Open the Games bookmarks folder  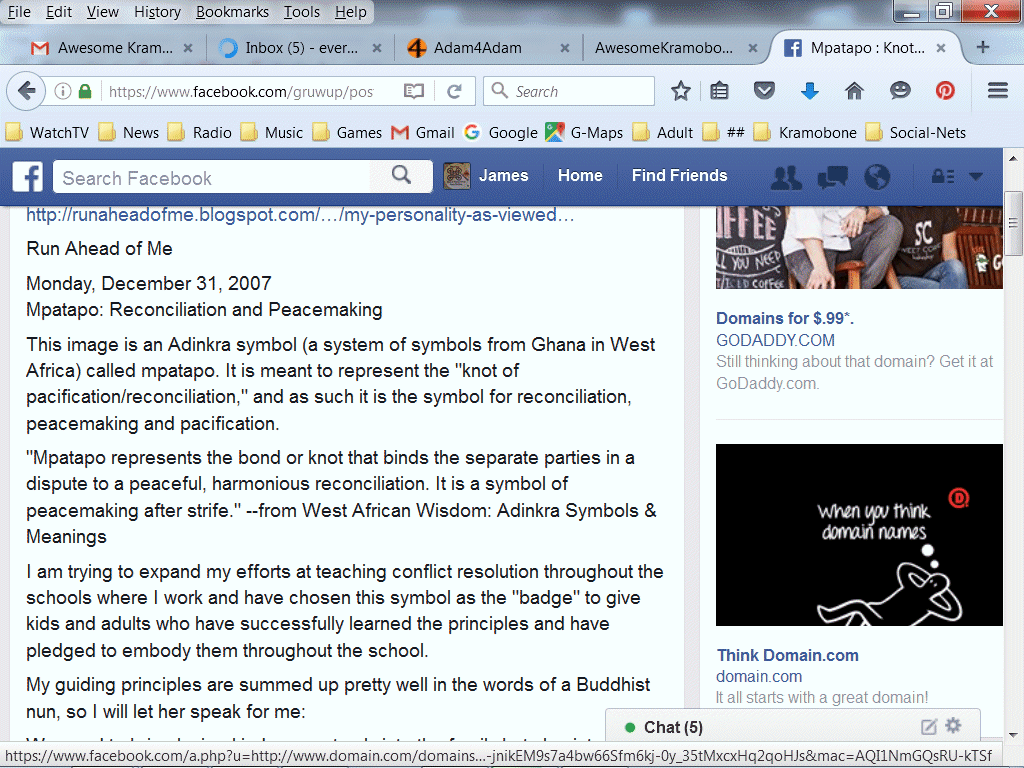click(347, 133)
